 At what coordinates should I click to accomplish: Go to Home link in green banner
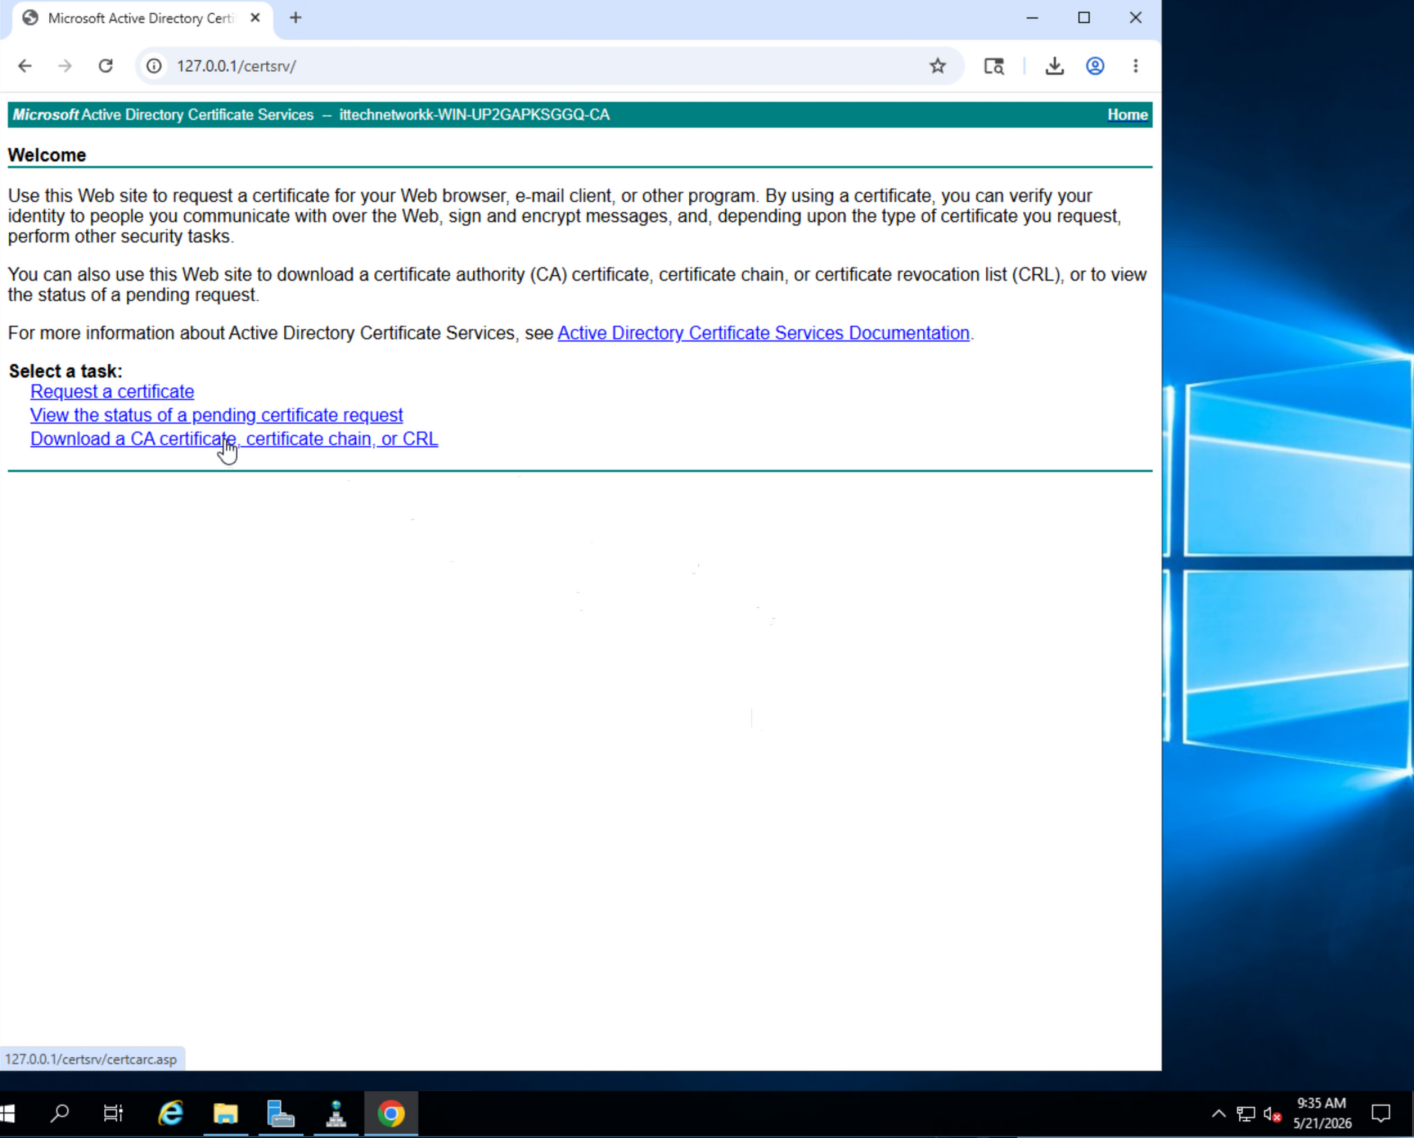1127,115
